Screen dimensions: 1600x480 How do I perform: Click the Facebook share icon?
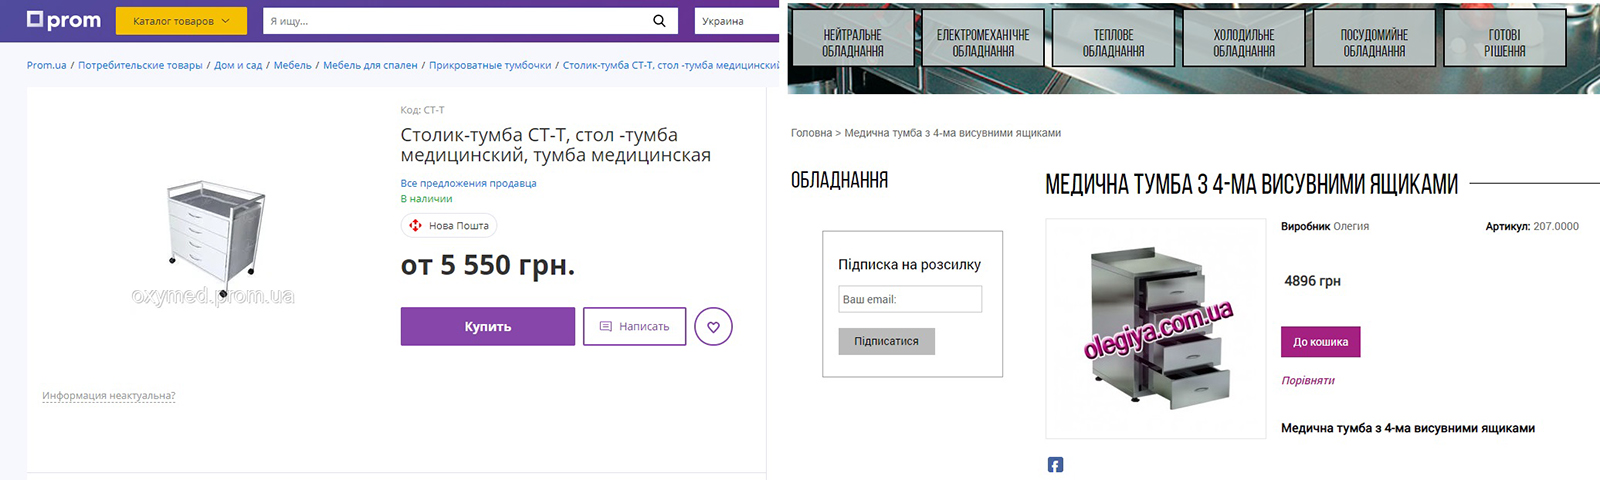(1055, 465)
